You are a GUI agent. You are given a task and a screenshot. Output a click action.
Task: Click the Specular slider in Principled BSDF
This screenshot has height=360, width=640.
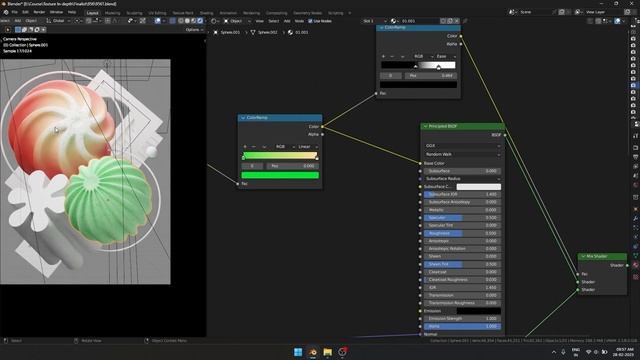point(462,218)
